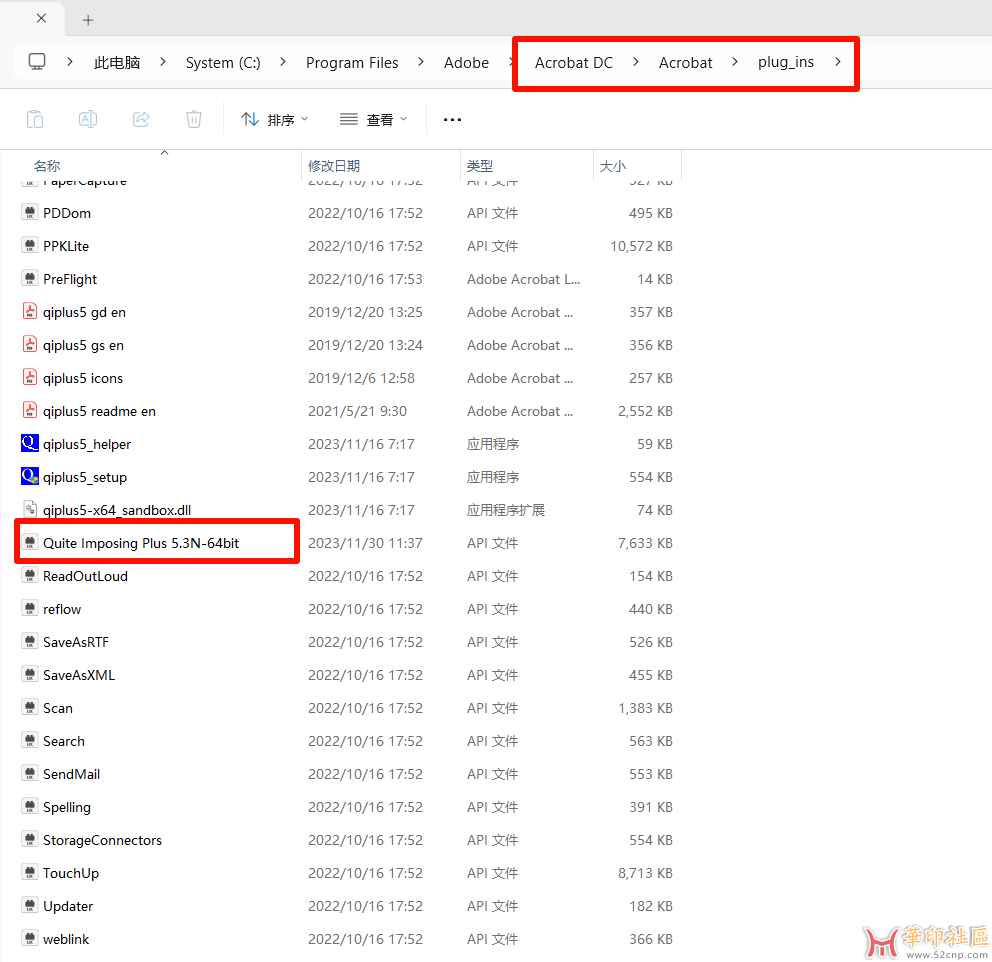Click the DLL icon of qiplus5-x64_sandbox.dll
This screenshot has height=962, width=992.
(x=30, y=509)
